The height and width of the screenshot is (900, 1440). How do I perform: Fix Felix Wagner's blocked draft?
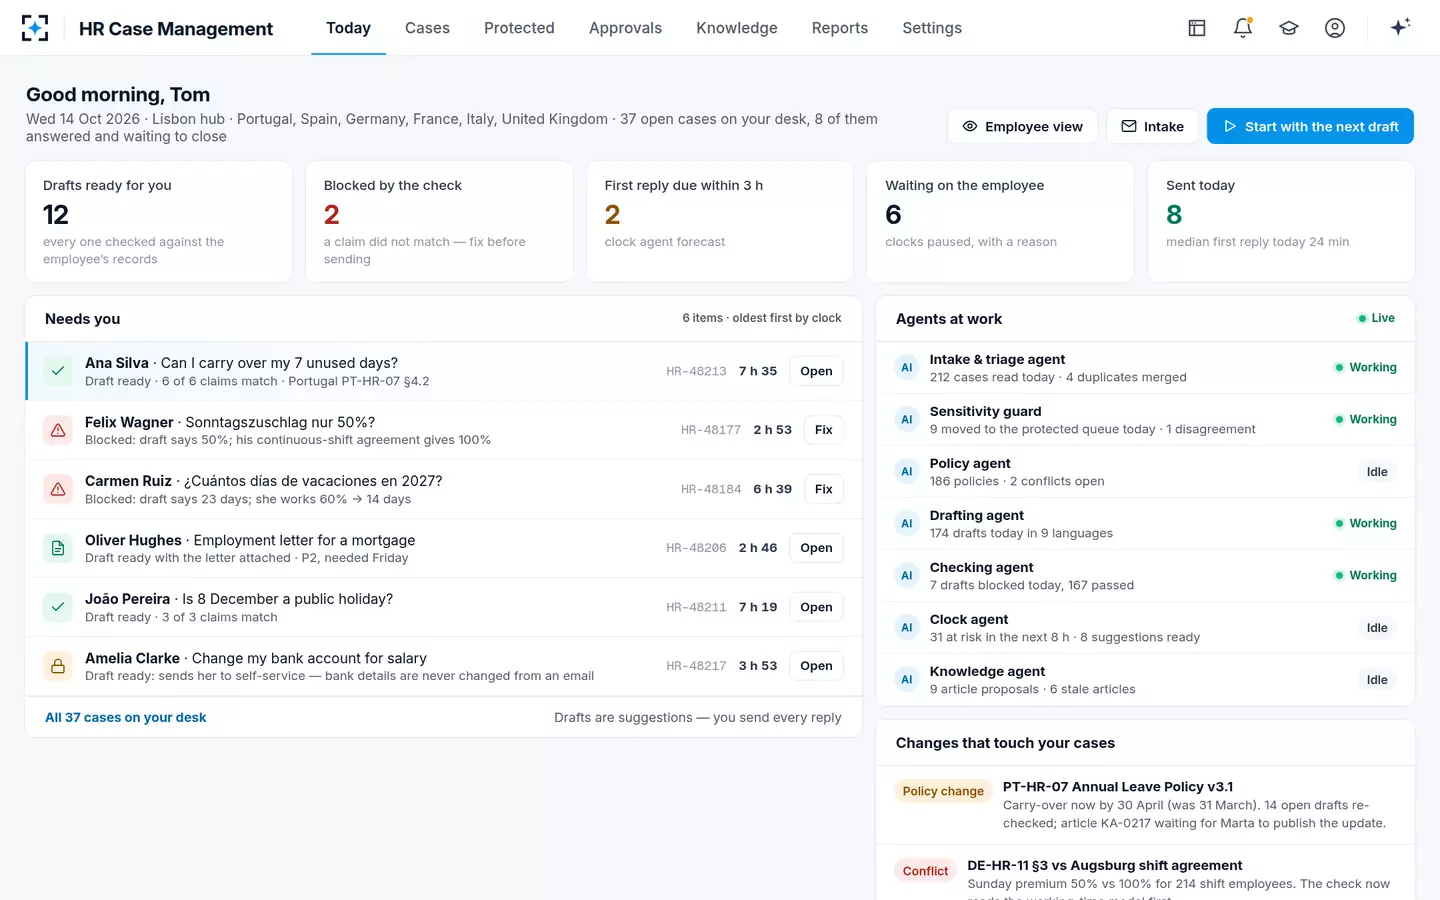pos(823,430)
